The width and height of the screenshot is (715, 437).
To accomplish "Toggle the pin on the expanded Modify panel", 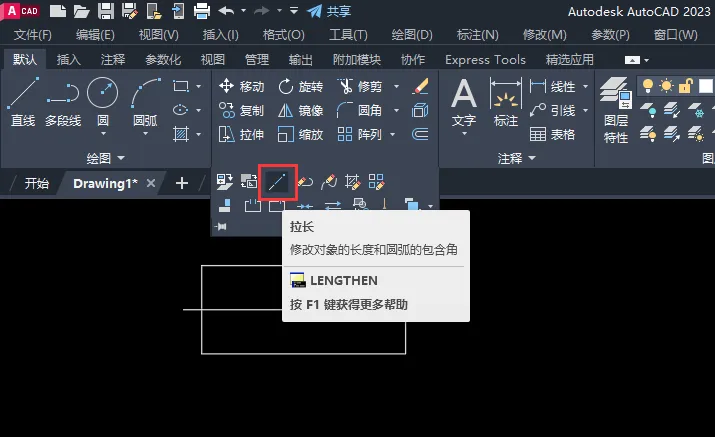I will [x=221, y=226].
